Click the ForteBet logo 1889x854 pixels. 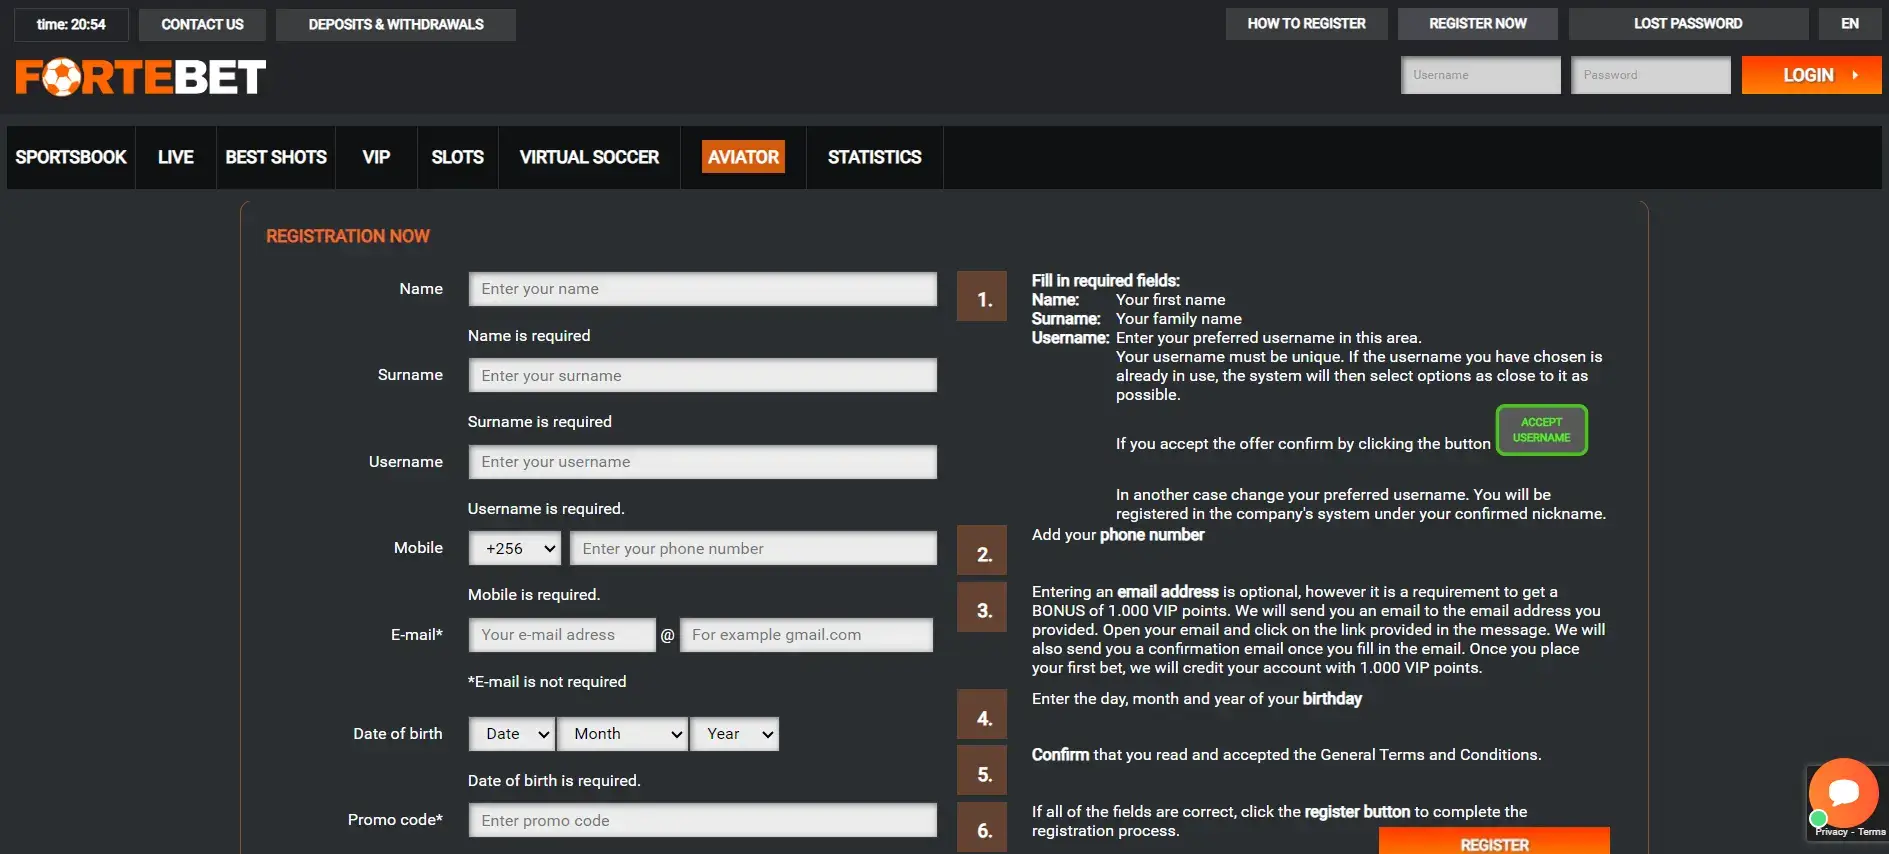pyautogui.click(x=141, y=77)
